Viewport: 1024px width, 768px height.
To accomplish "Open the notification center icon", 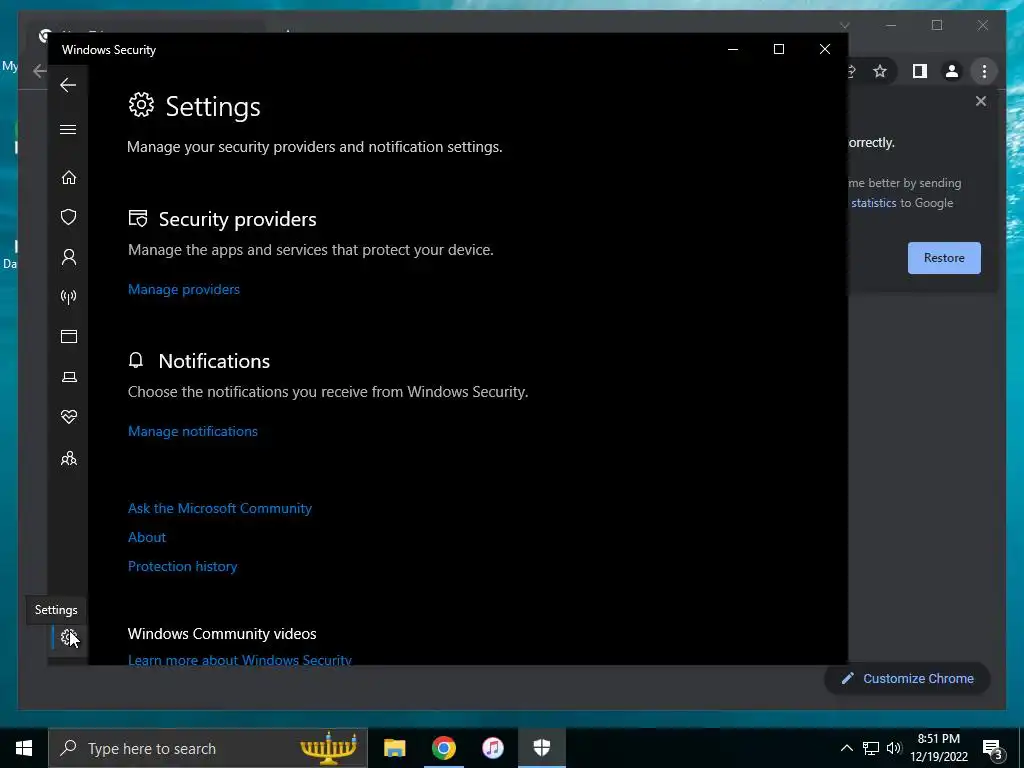I will click(x=992, y=748).
